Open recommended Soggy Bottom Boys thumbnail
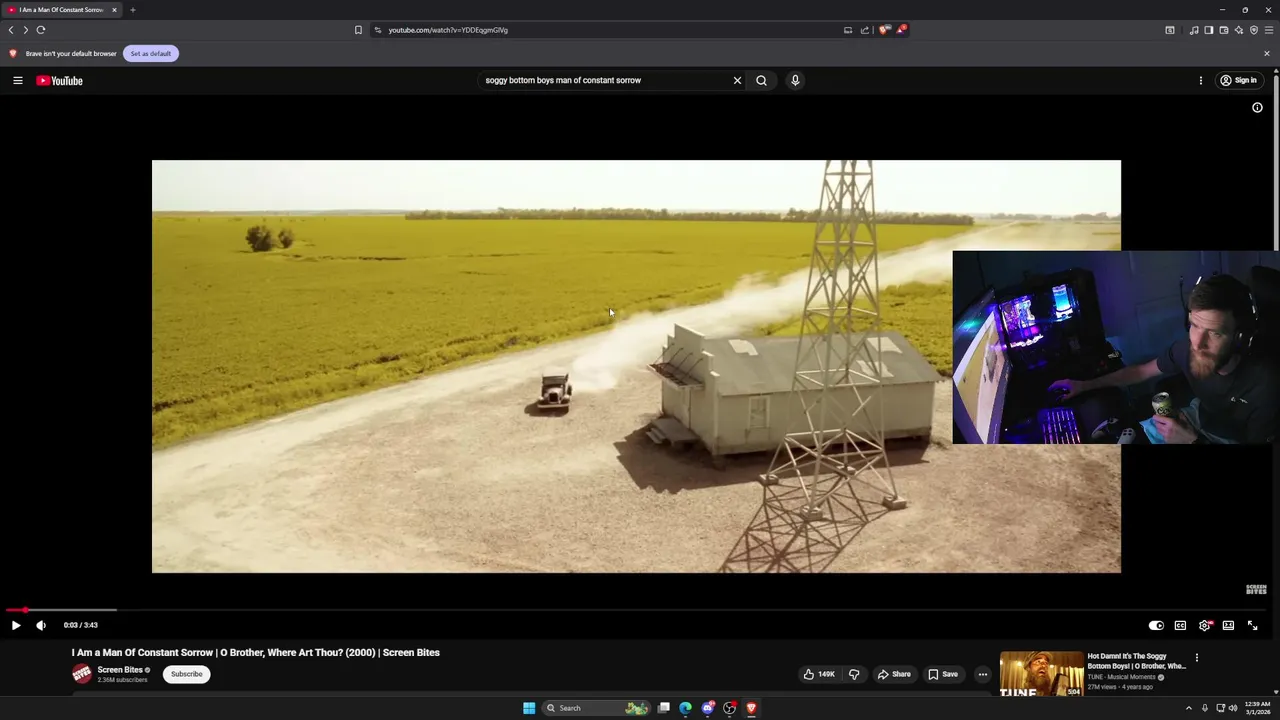 (1041, 674)
